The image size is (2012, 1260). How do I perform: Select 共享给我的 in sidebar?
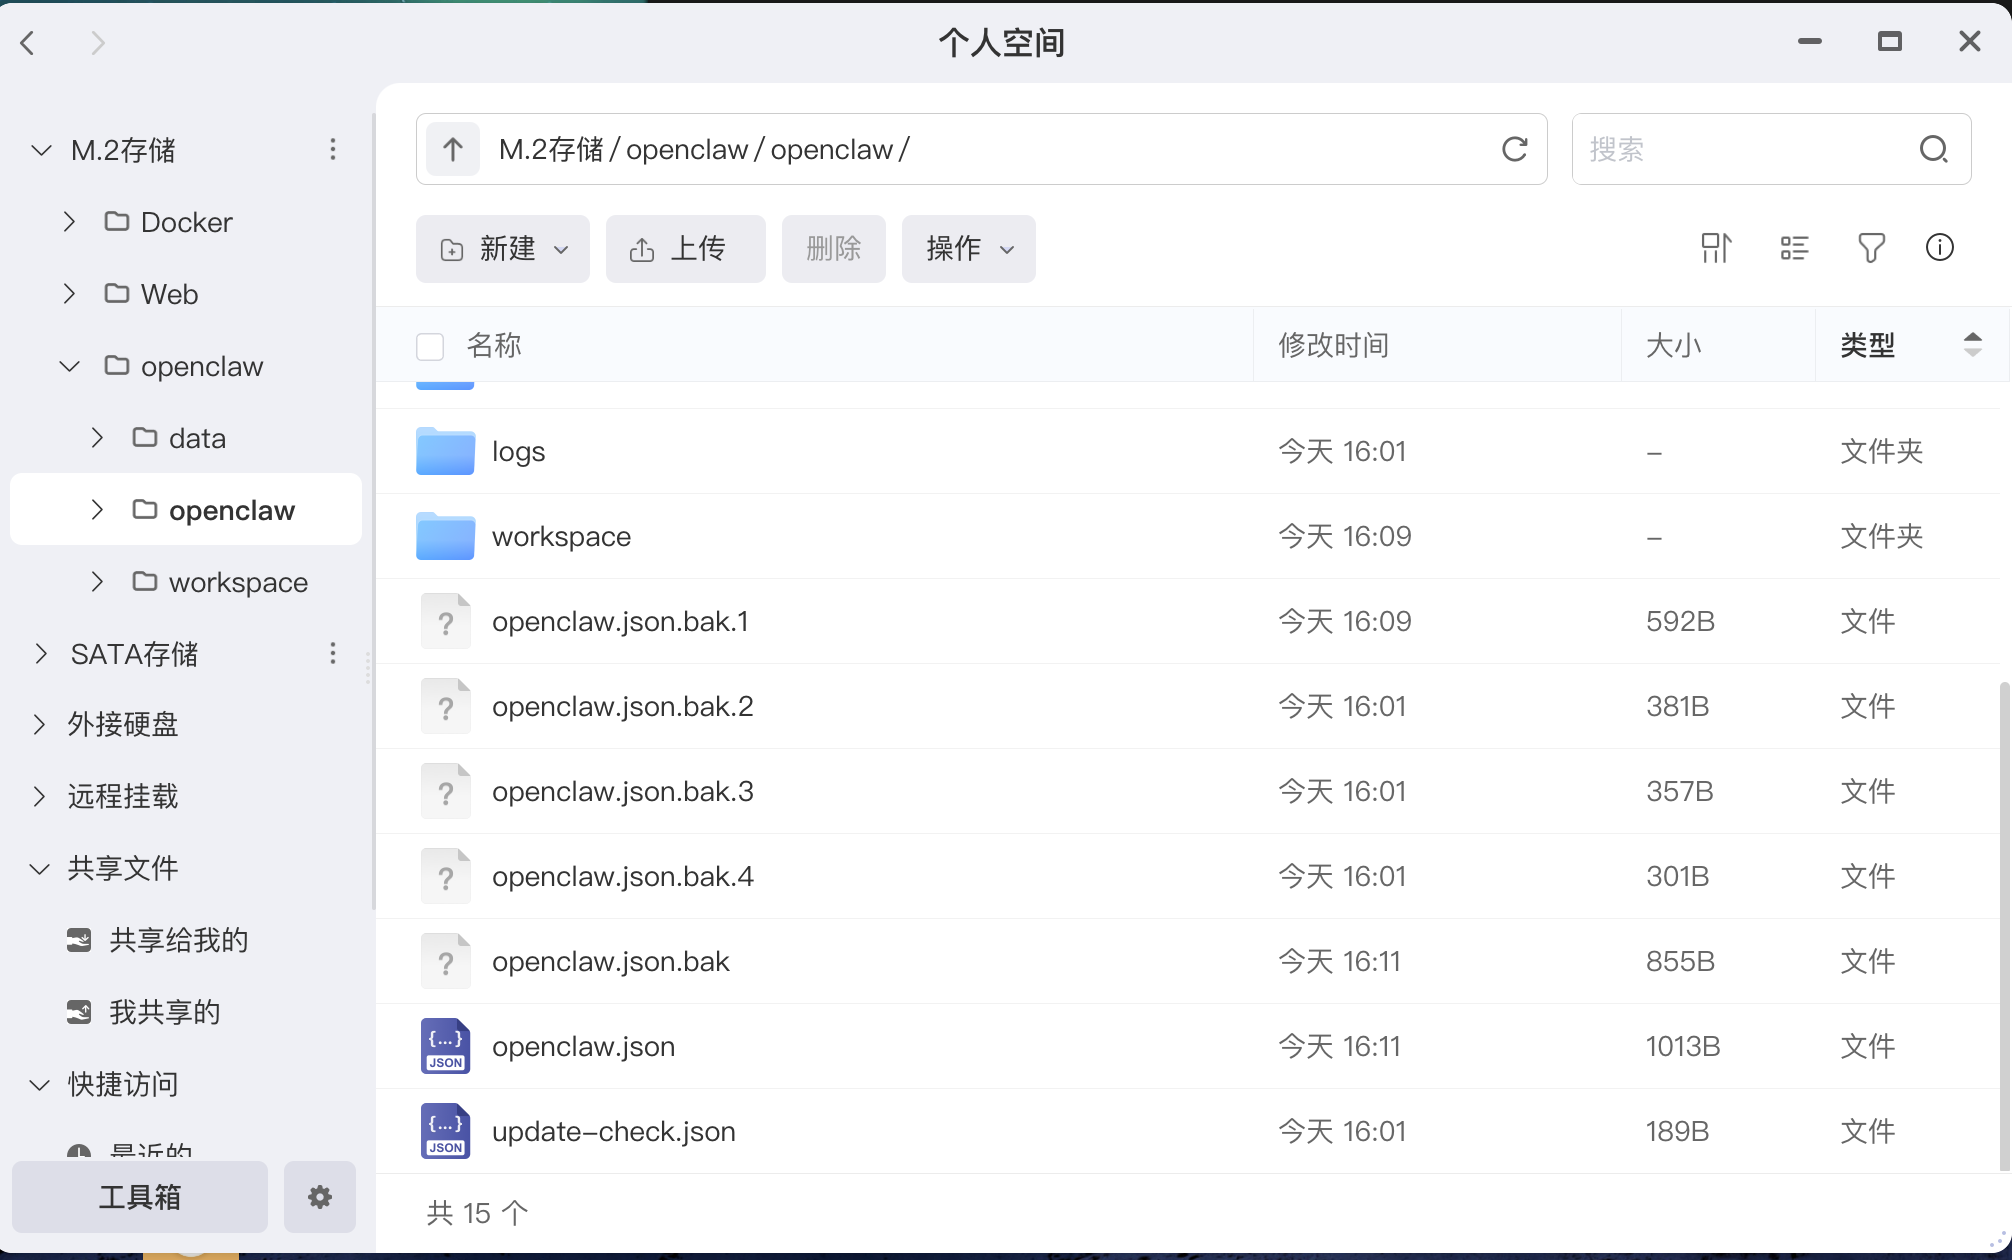[x=178, y=940]
